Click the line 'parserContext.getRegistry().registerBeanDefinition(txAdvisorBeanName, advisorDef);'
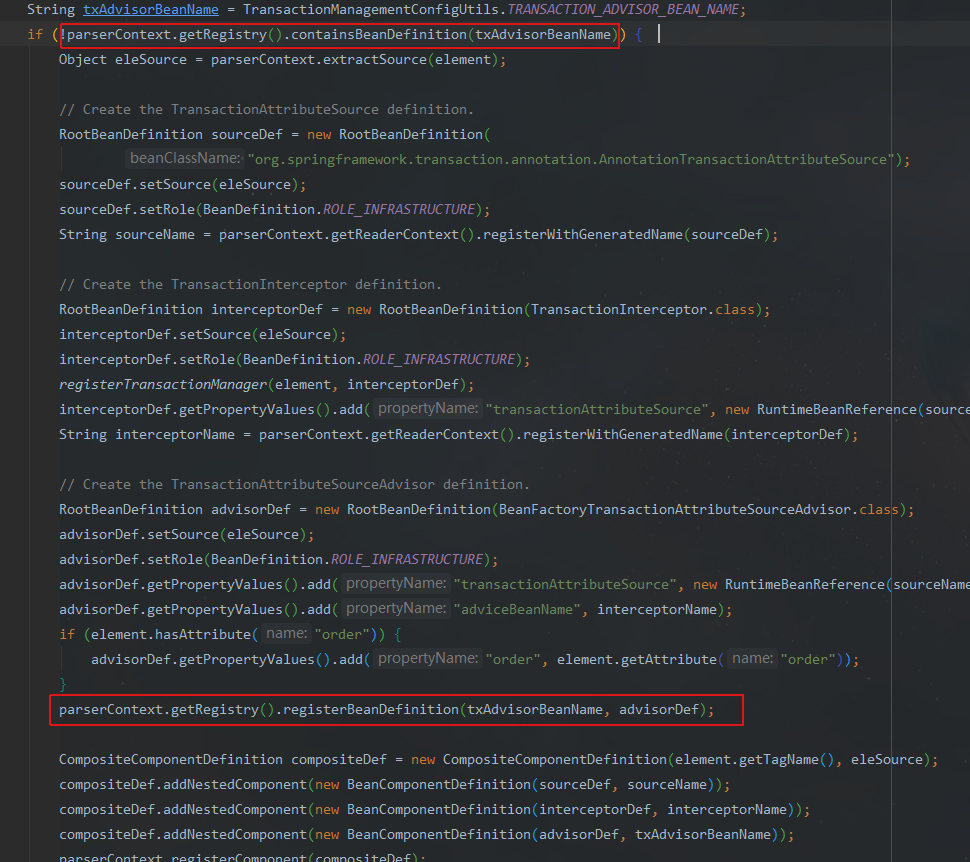 (x=387, y=710)
